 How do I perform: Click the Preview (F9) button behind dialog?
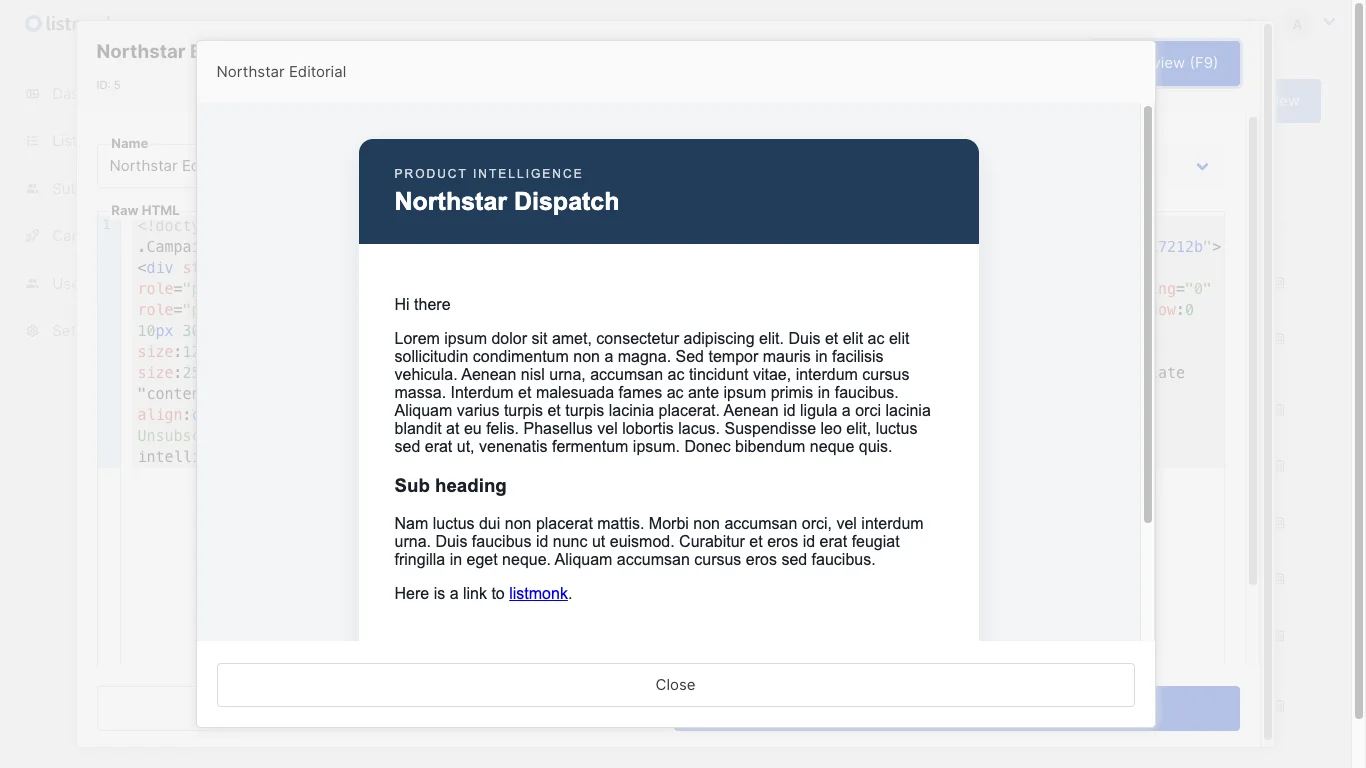[1197, 63]
